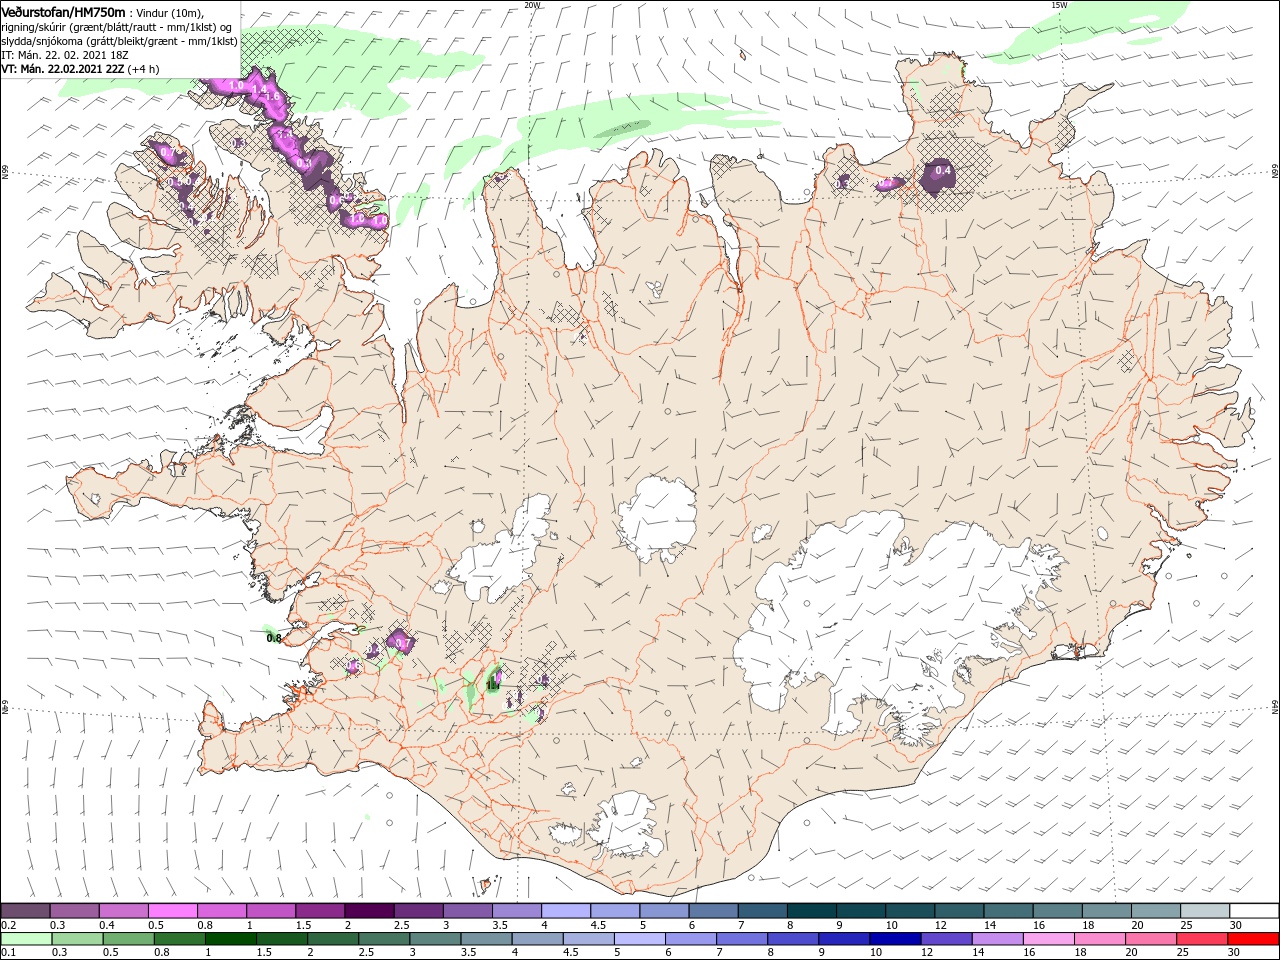Image resolution: width=1280 pixels, height=960 pixels.
Task: Pick the first dusky purple snow swatch at 0.2
Action: point(26,911)
